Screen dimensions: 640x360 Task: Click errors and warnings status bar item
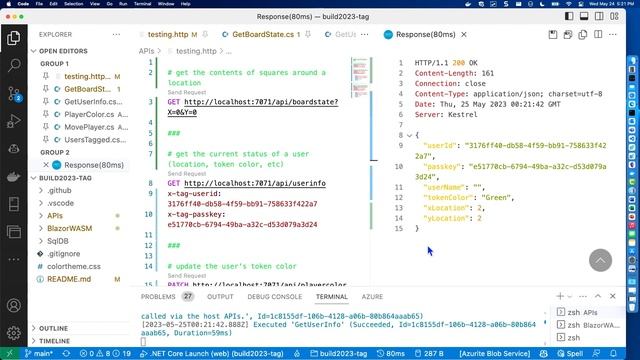click(105, 353)
